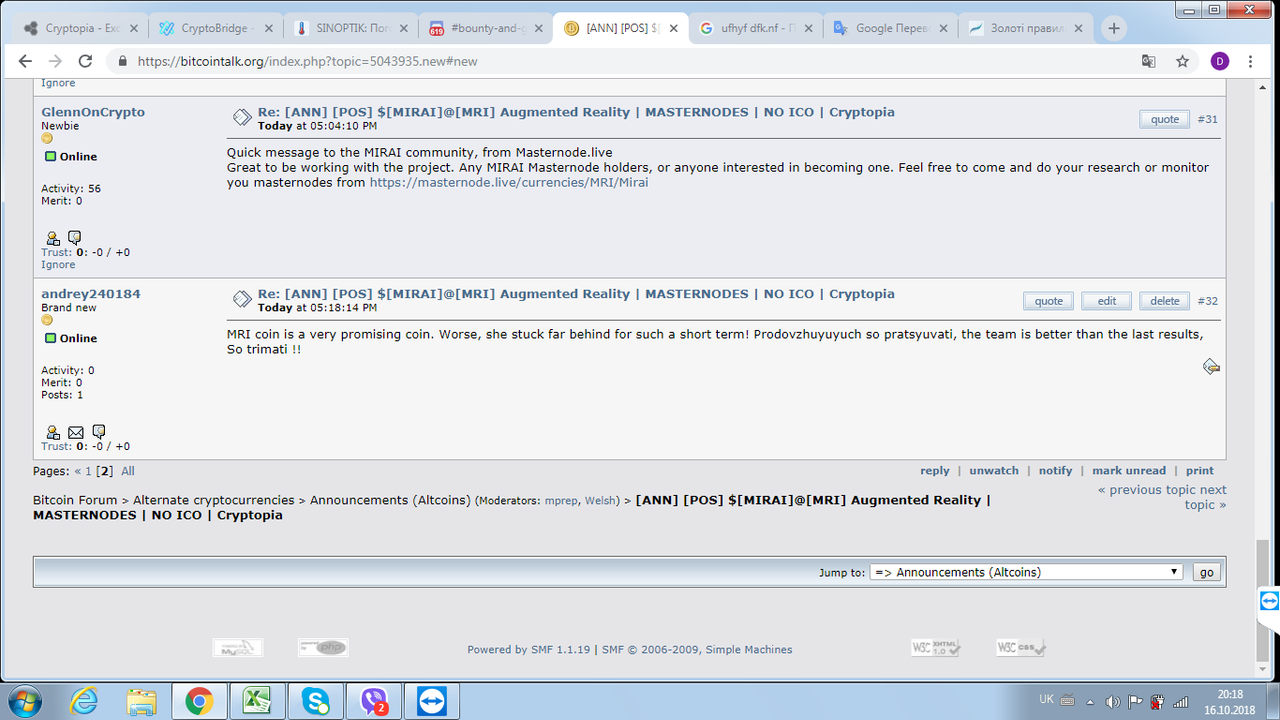Open Chrome profile avatar D
Image resolution: width=1280 pixels, height=720 pixels.
click(x=1219, y=61)
